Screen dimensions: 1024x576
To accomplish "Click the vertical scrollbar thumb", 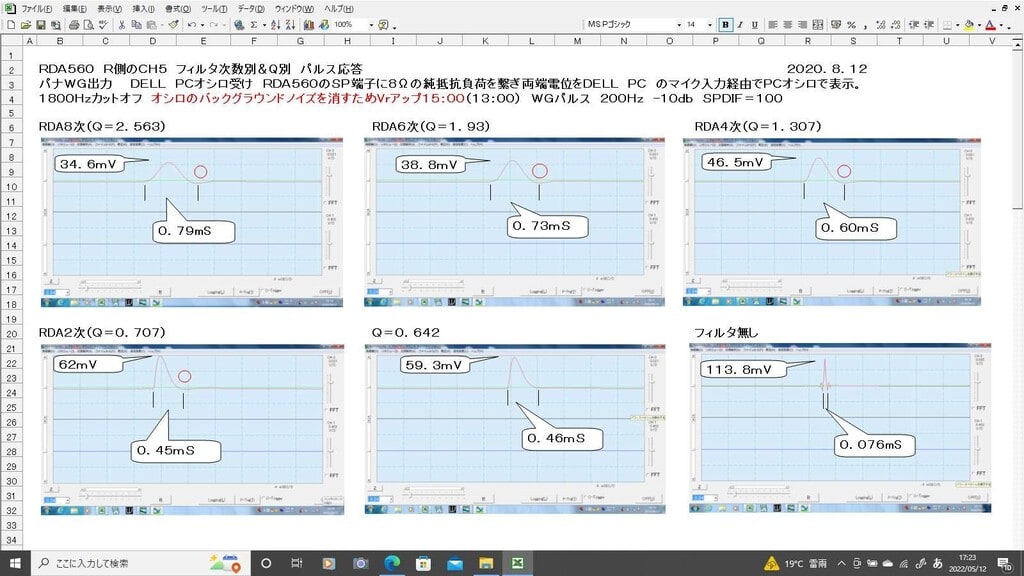I will [1017, 131].
